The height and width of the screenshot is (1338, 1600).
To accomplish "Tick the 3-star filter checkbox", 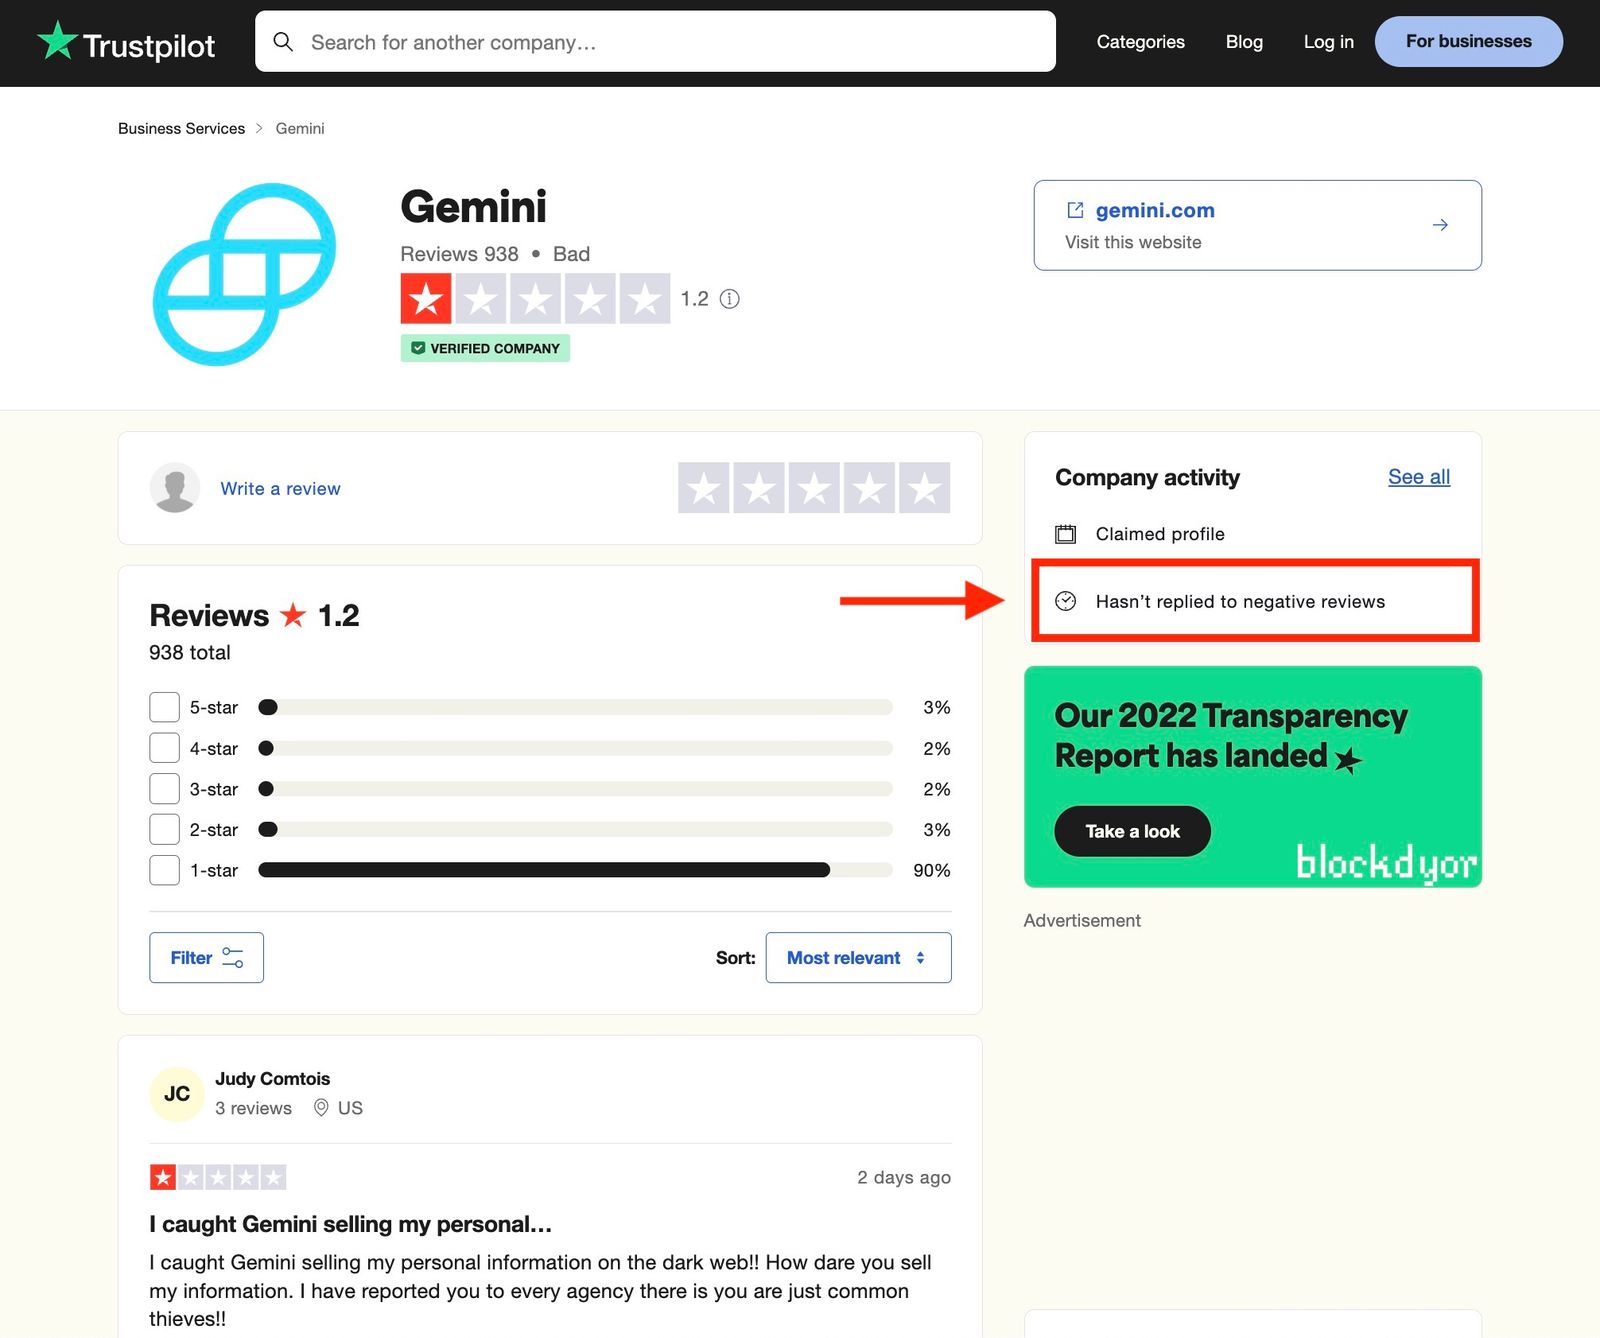I will (164, 789).
